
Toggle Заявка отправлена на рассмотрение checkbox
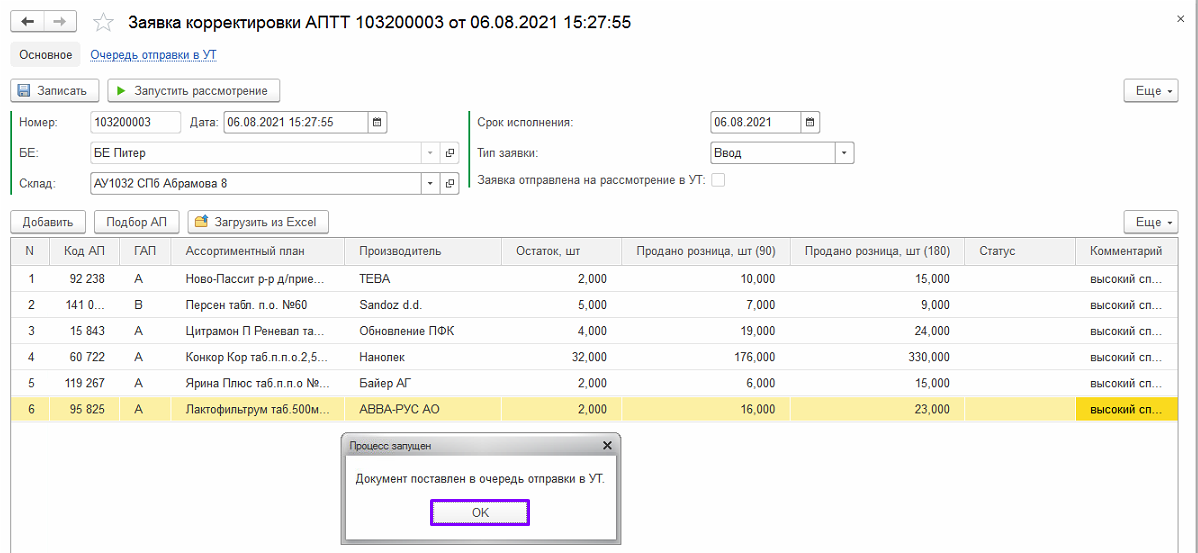click(x=717, y=180)
